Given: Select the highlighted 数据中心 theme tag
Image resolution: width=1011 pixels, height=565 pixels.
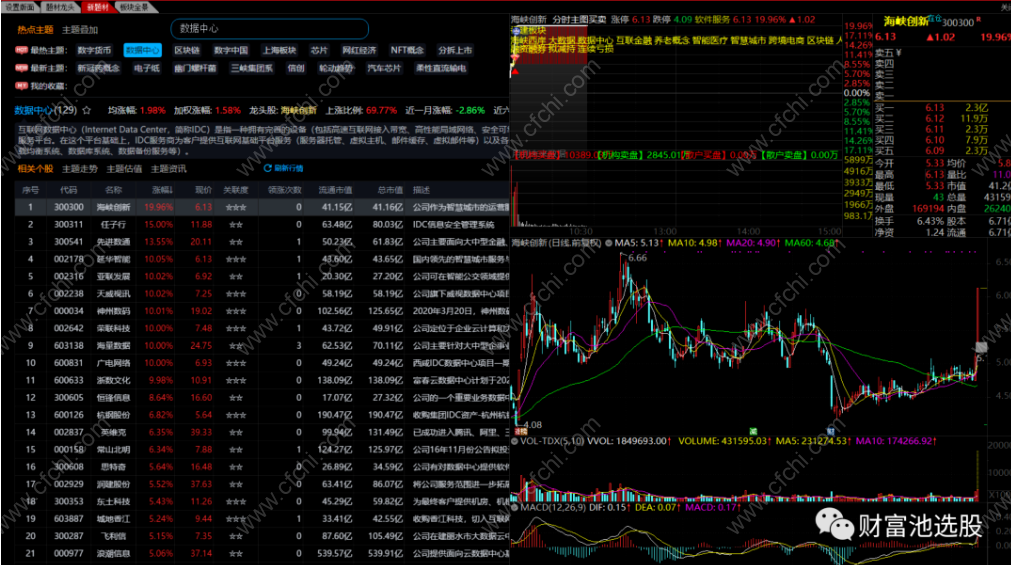Looking at the screenshot, I should click(x=142, y=50).
